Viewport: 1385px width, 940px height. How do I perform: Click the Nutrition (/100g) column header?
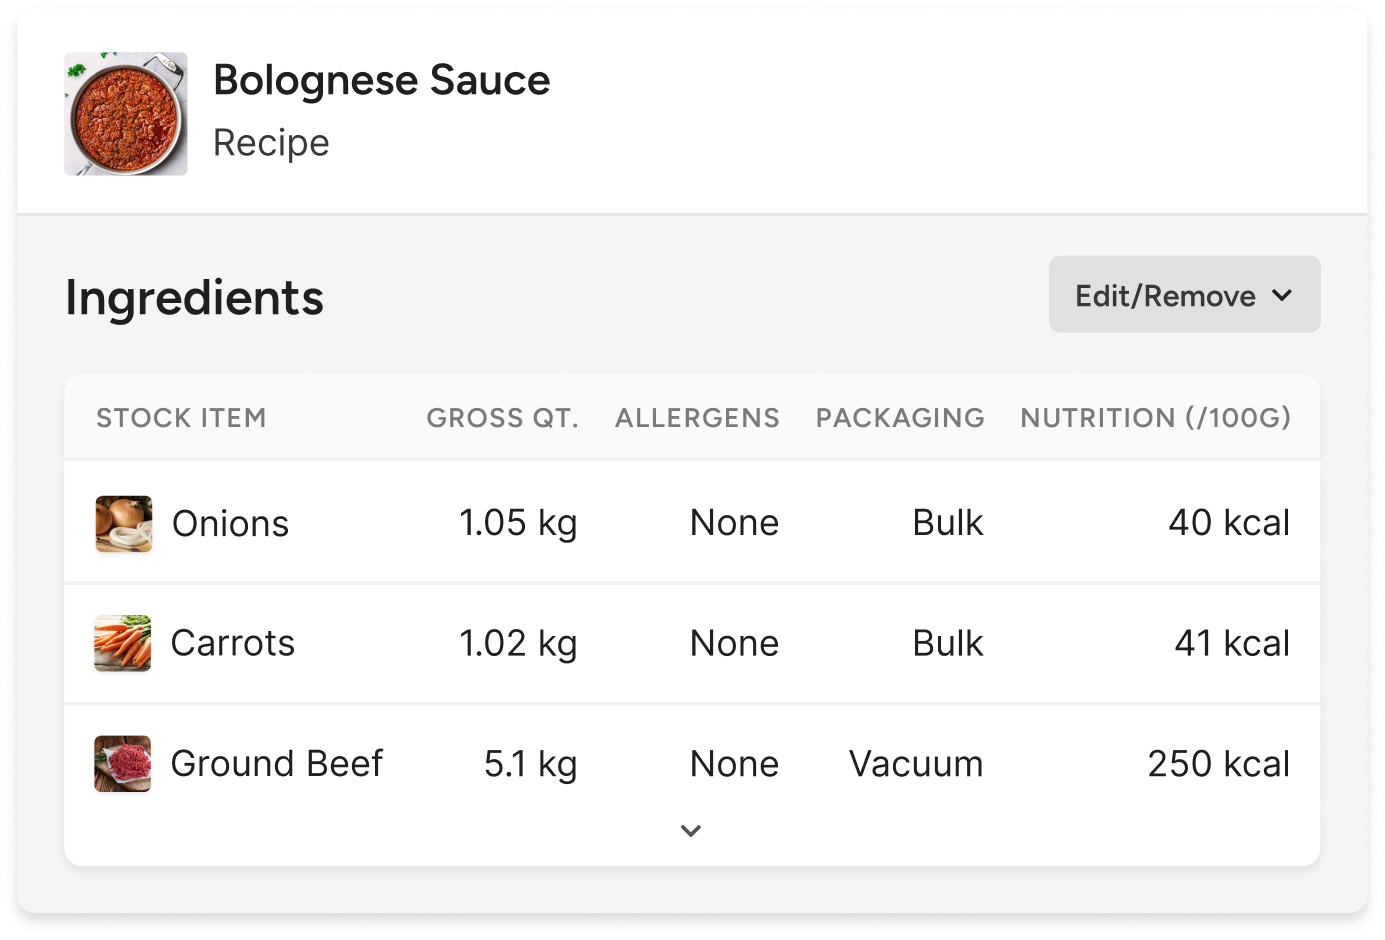tap(1155, 418)
